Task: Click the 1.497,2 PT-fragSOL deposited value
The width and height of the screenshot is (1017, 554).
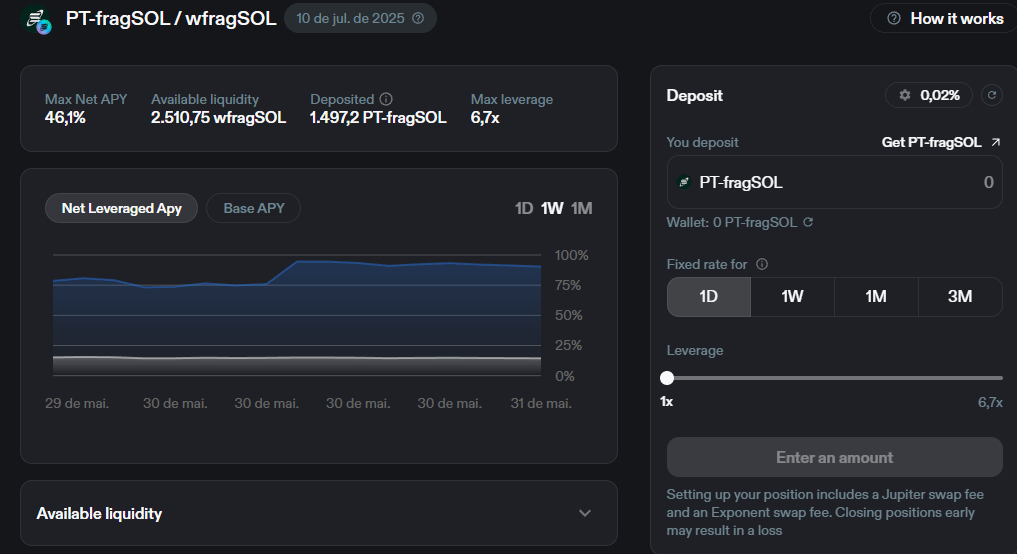Action: 378,117
